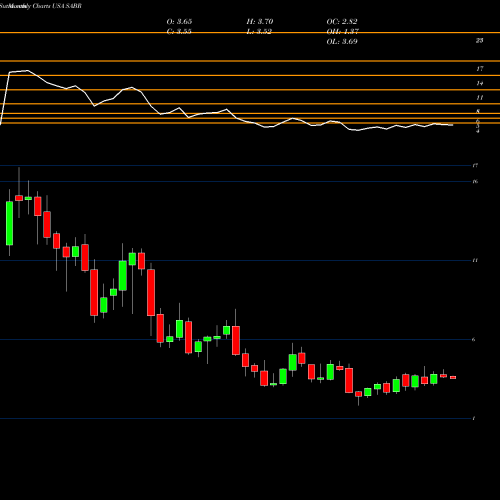
Task: Click the '1' label on candlestick price axis
Action: pos(474,419)
